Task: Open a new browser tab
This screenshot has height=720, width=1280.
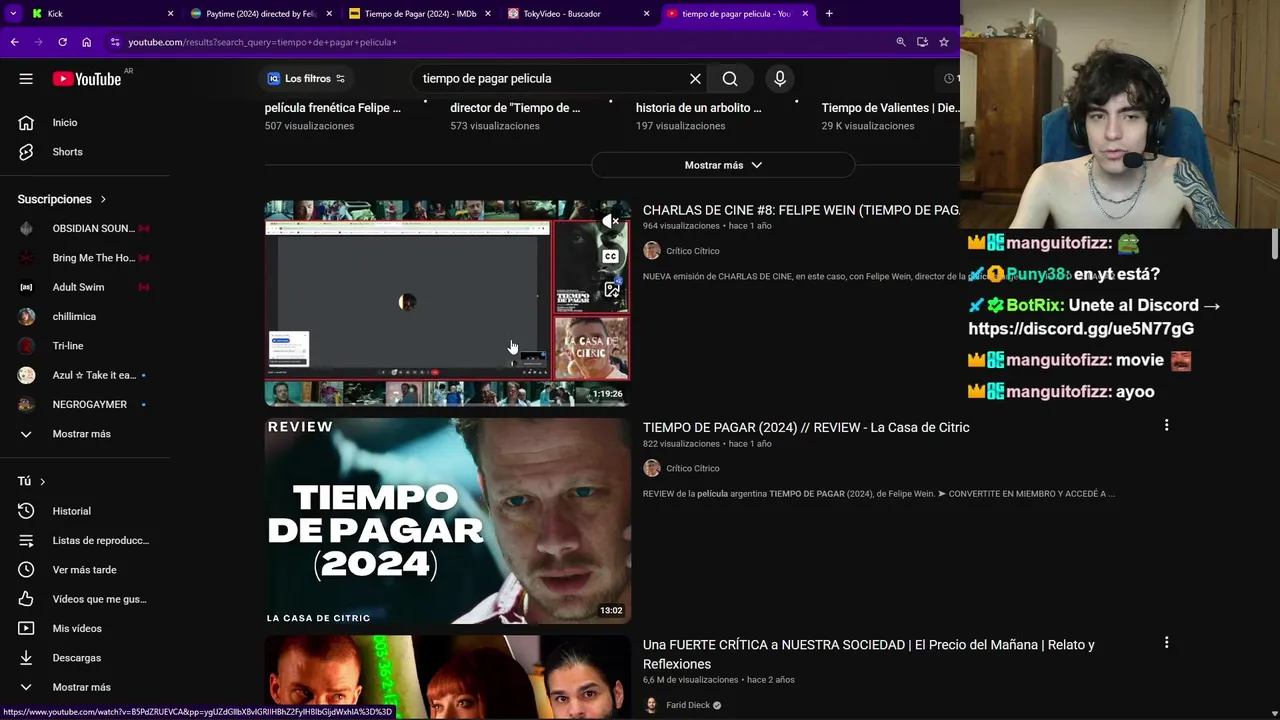Action: [829, 14]
